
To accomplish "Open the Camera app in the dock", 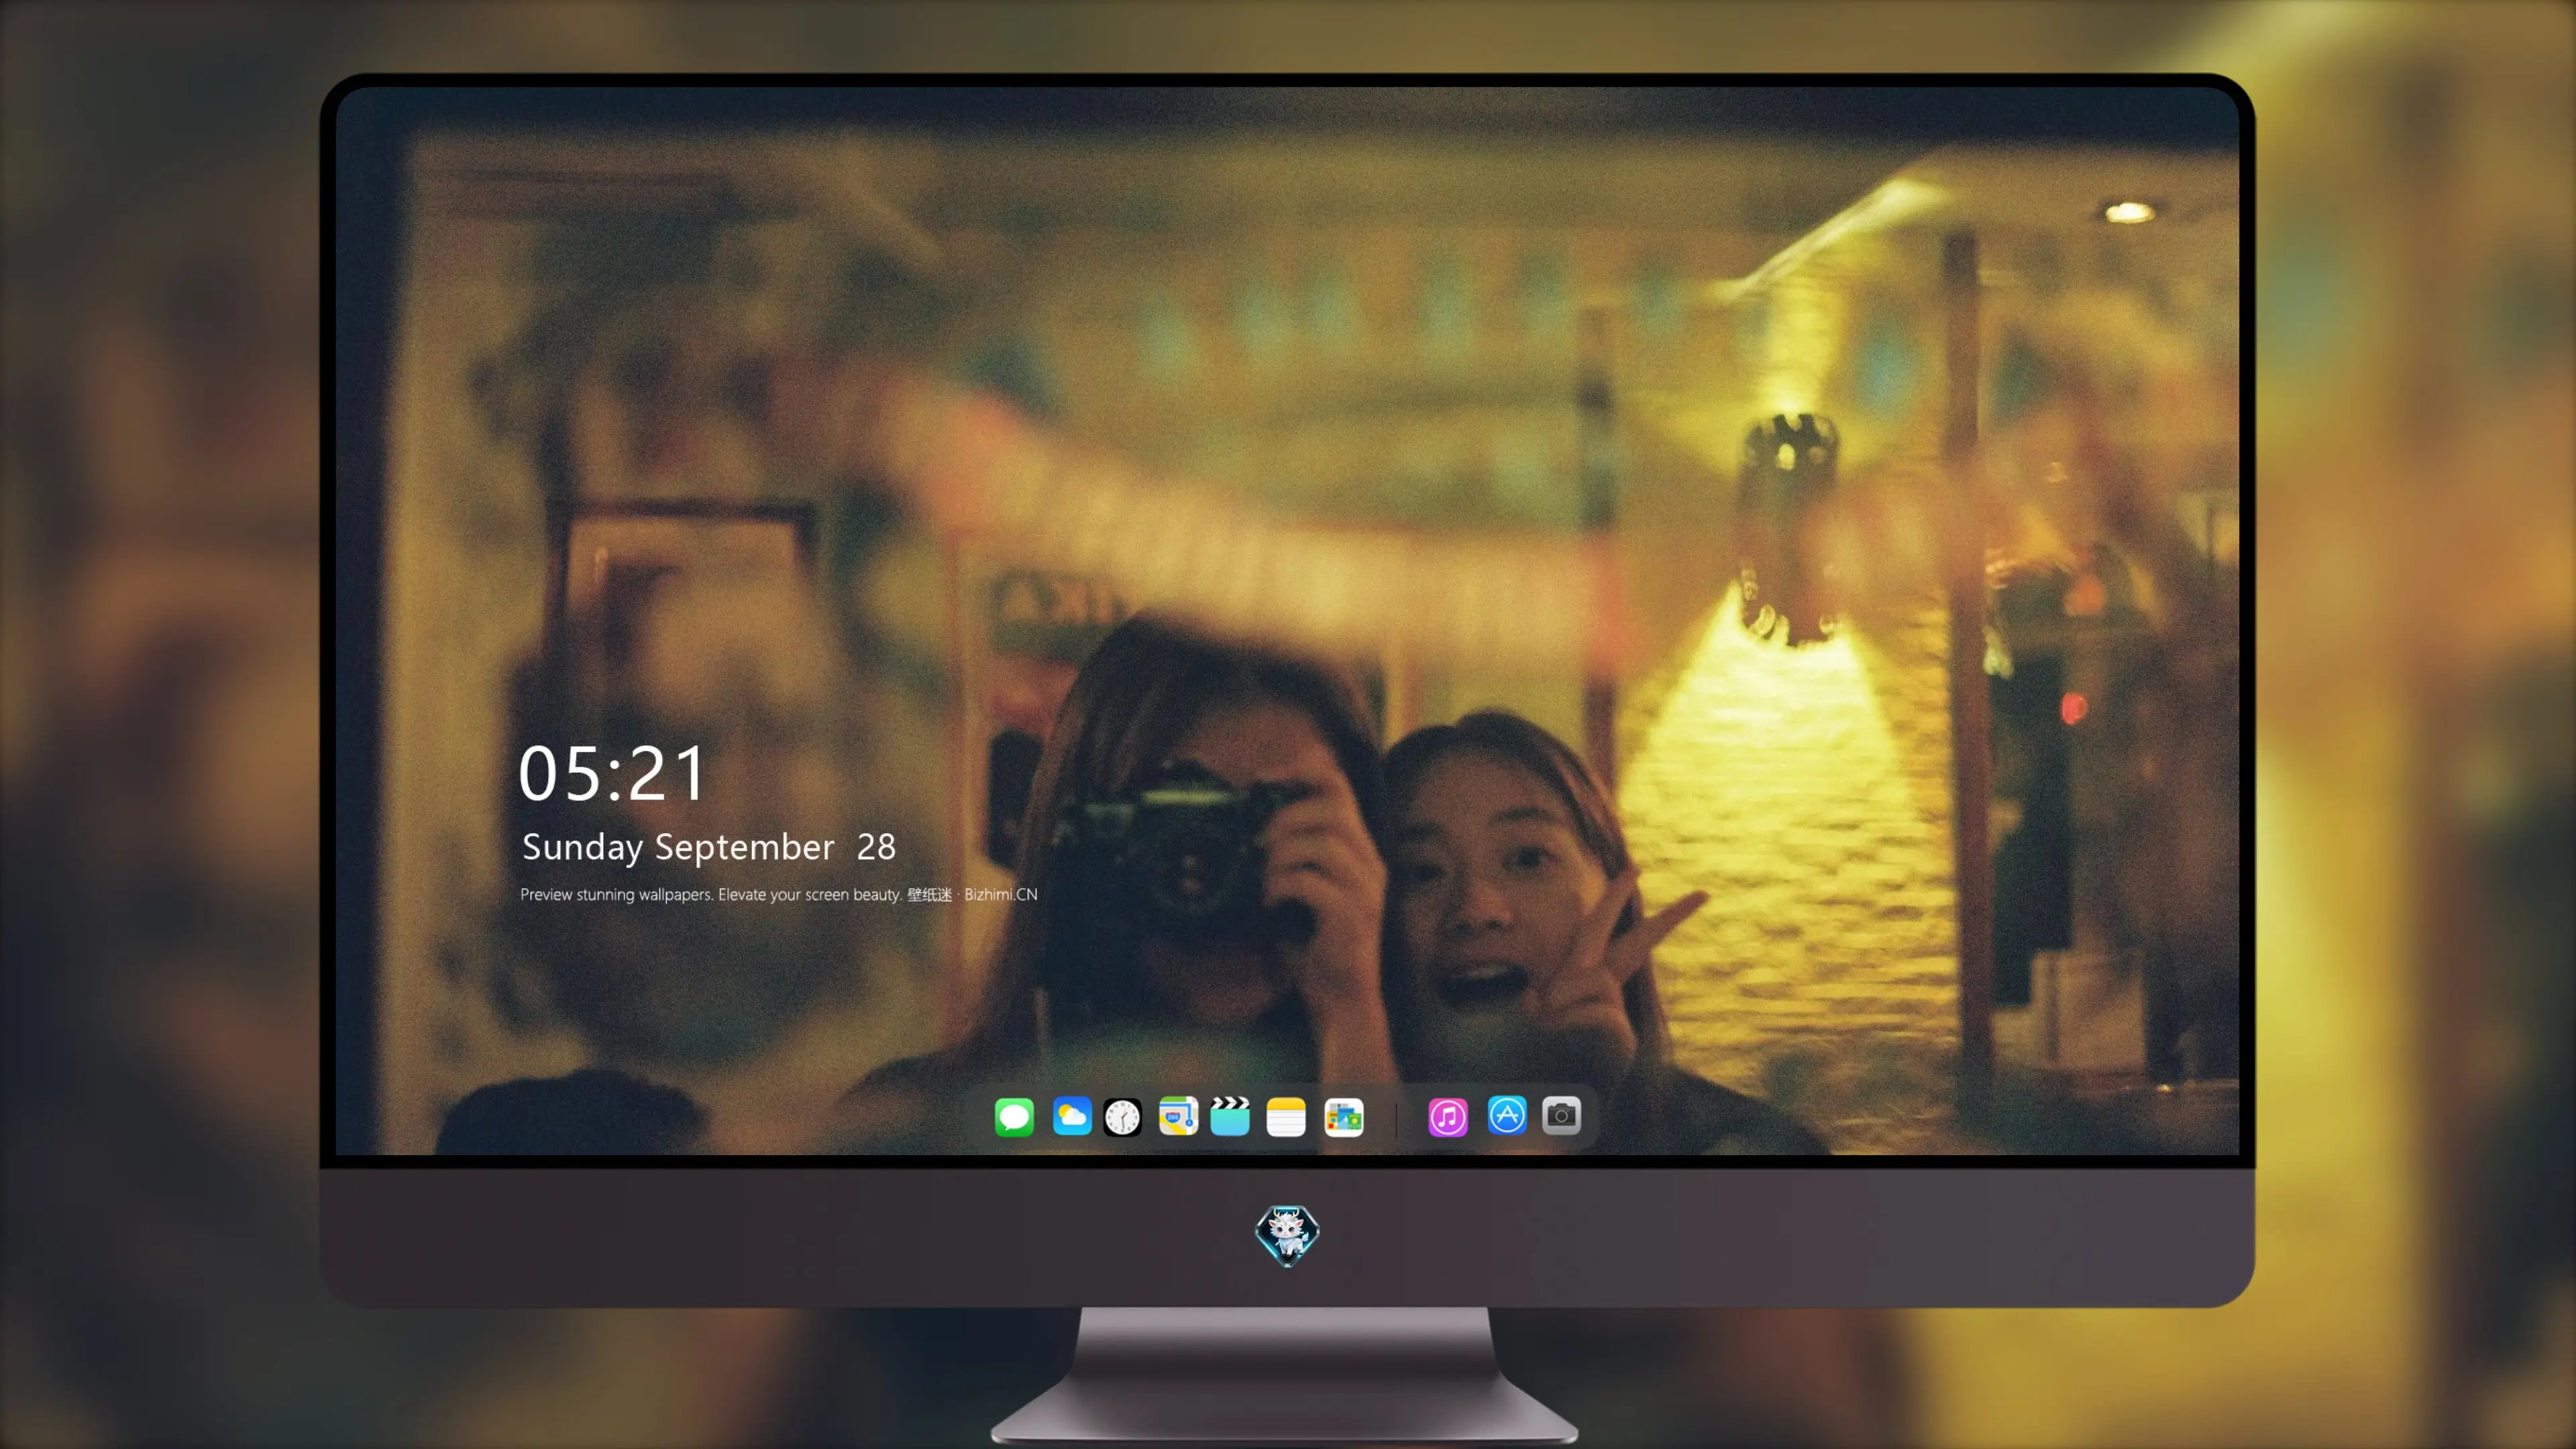I will pyautogui.click(x=1561, y=1115).
